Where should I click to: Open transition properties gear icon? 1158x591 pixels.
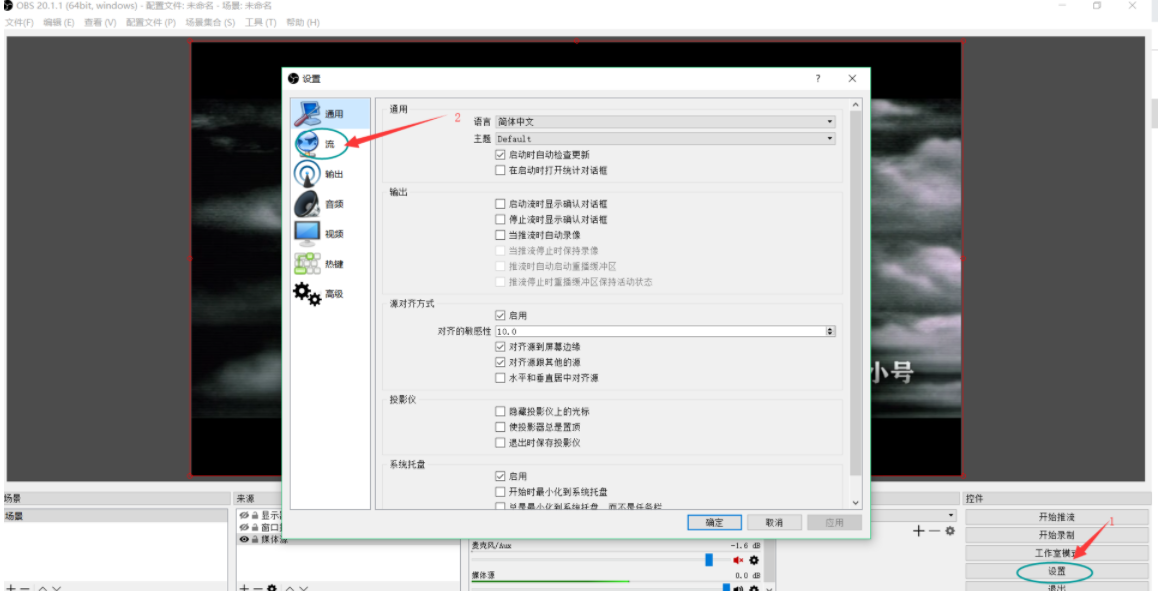[x=950, y=531]
